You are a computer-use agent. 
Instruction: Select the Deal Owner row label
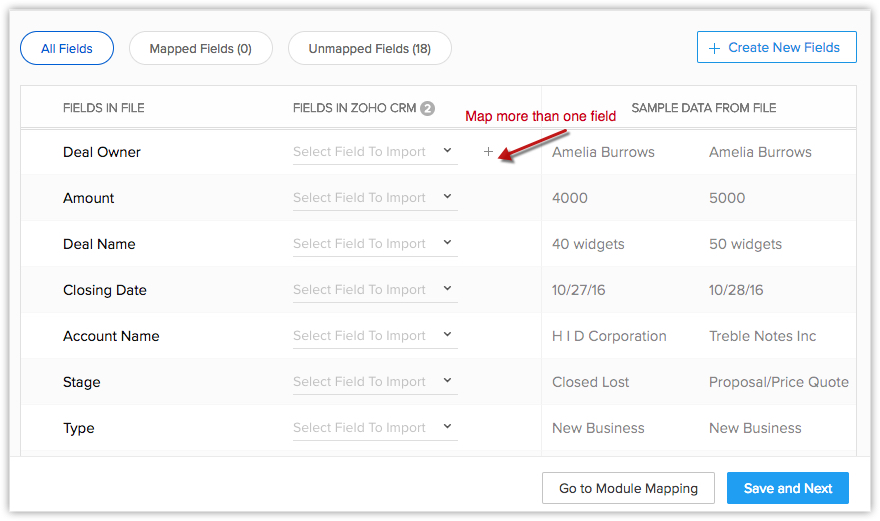(102, 152)
